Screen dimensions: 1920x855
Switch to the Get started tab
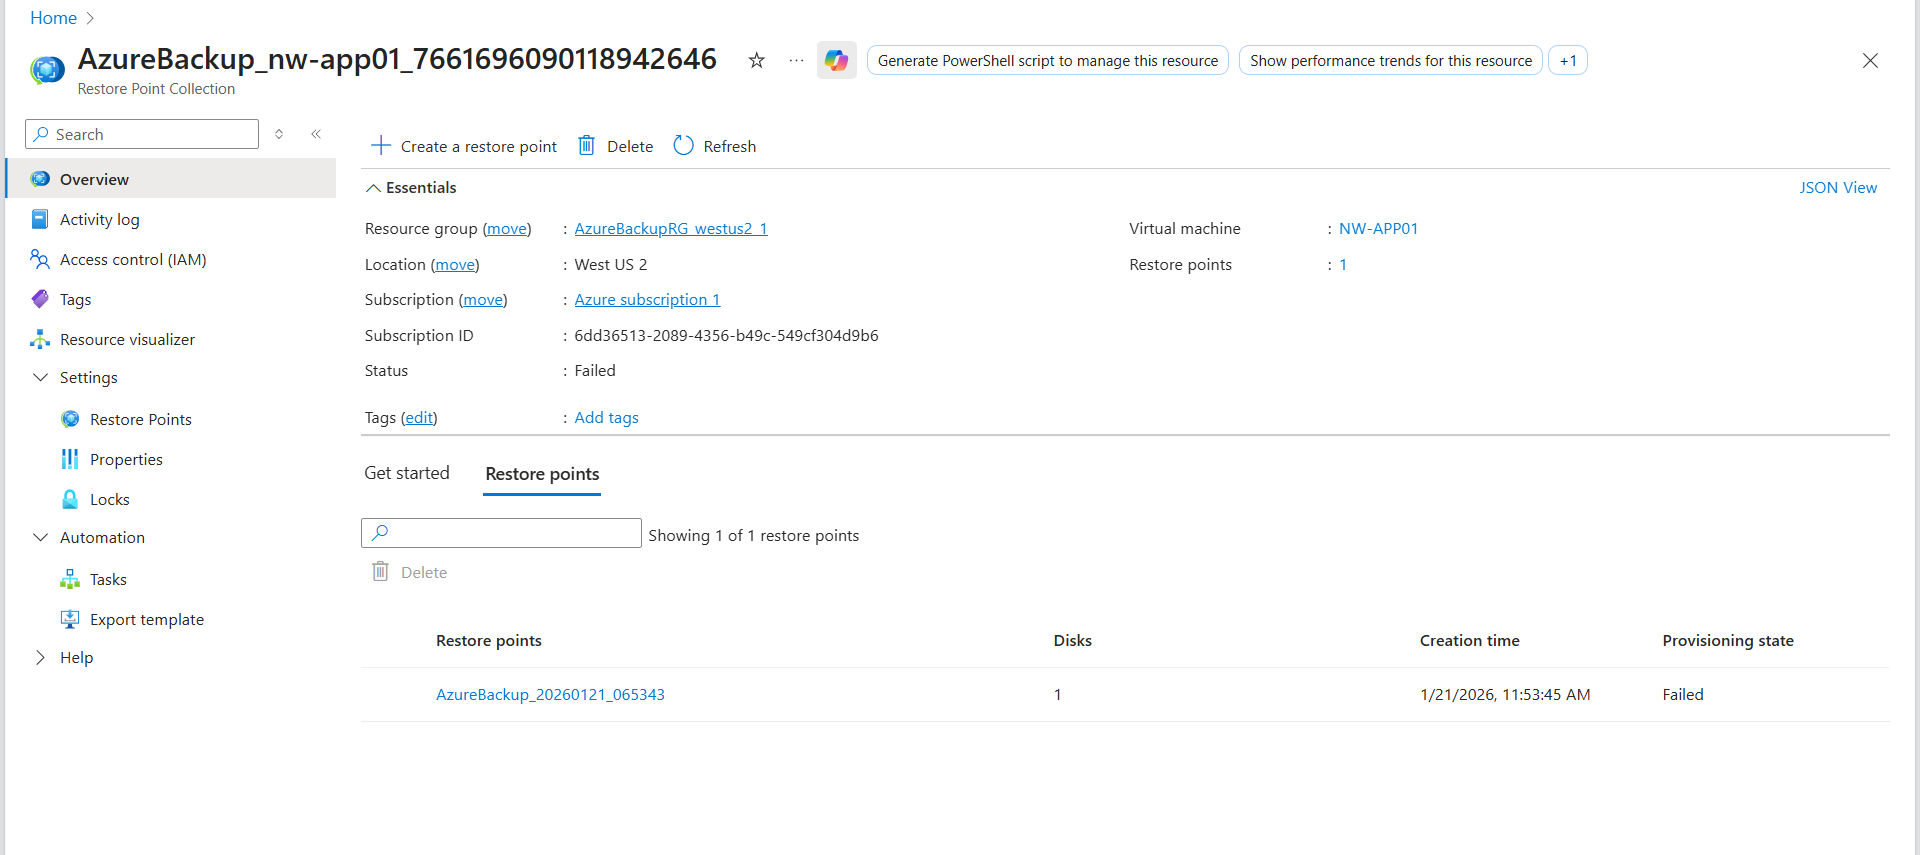(407, 473)
